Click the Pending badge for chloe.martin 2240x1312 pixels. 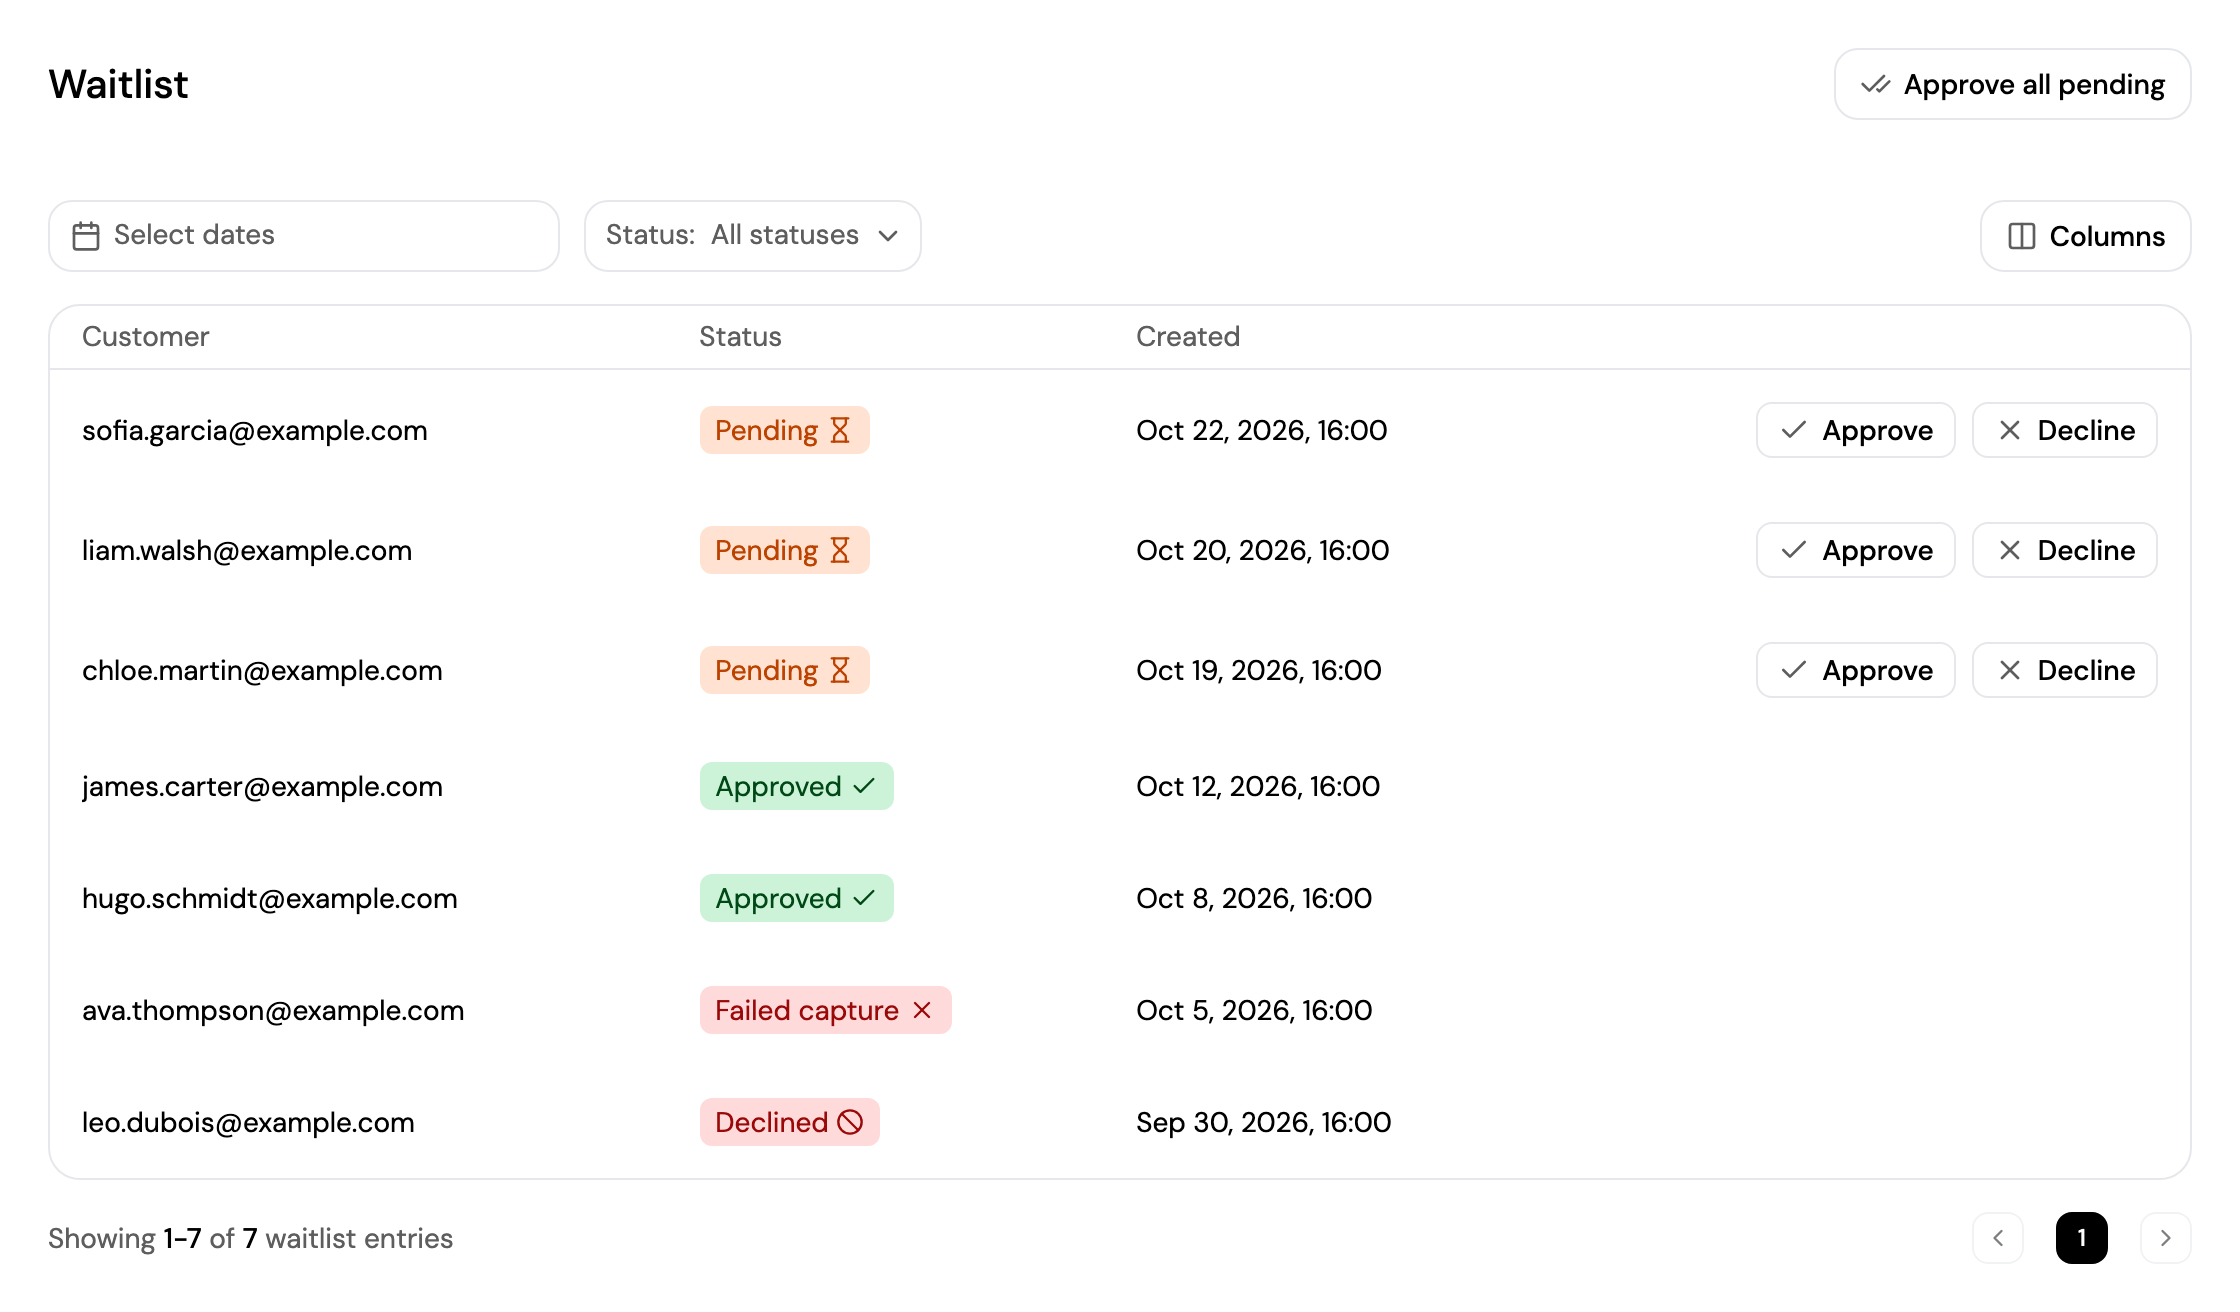pyautogui.click(x=784, y=670)
